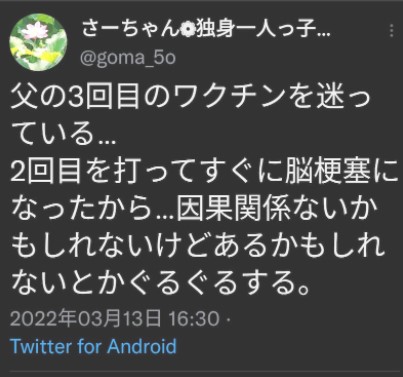Open the lotus flower profile avatar

coord(38,42)
